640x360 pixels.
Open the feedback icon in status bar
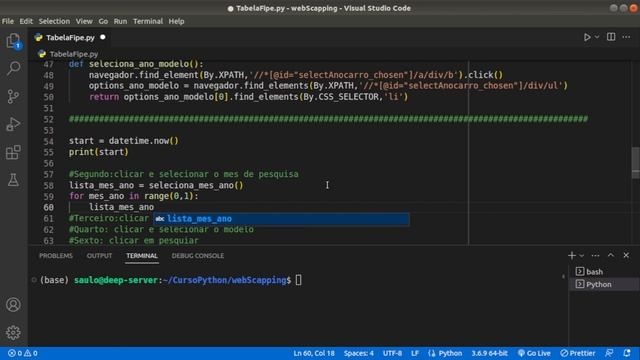(x=609, y=353)
